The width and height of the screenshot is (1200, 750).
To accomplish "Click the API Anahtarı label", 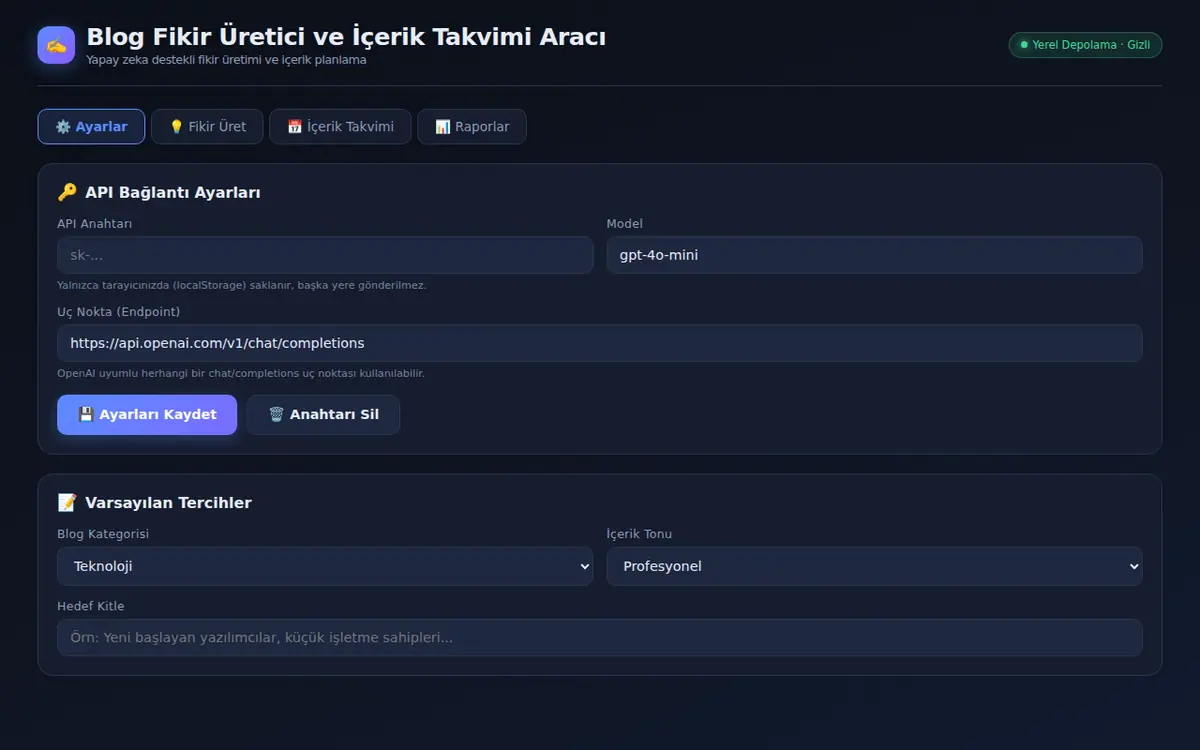I will pyautogui.click(x=95, y=224).
